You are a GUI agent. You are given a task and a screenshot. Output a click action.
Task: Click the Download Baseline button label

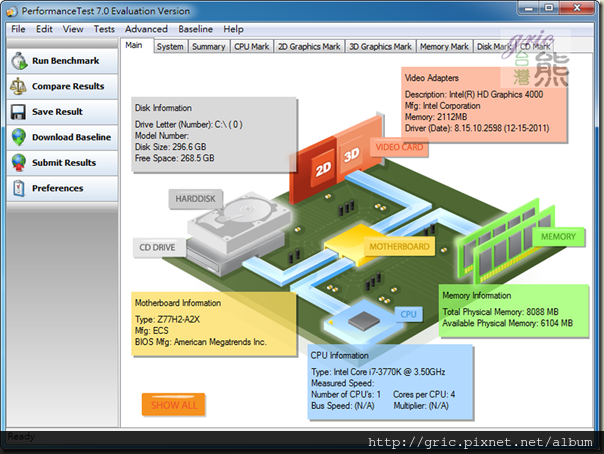click(x=71, y=137)
